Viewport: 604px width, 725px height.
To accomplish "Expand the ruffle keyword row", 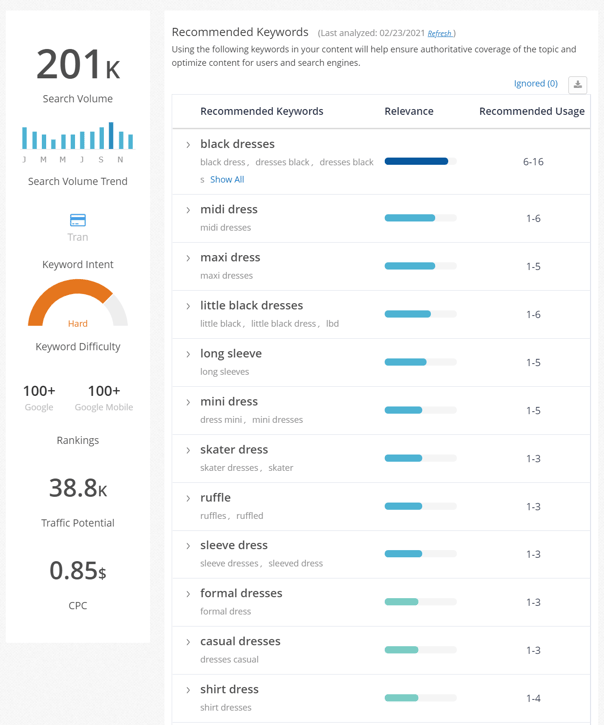I will click(188, 498).
